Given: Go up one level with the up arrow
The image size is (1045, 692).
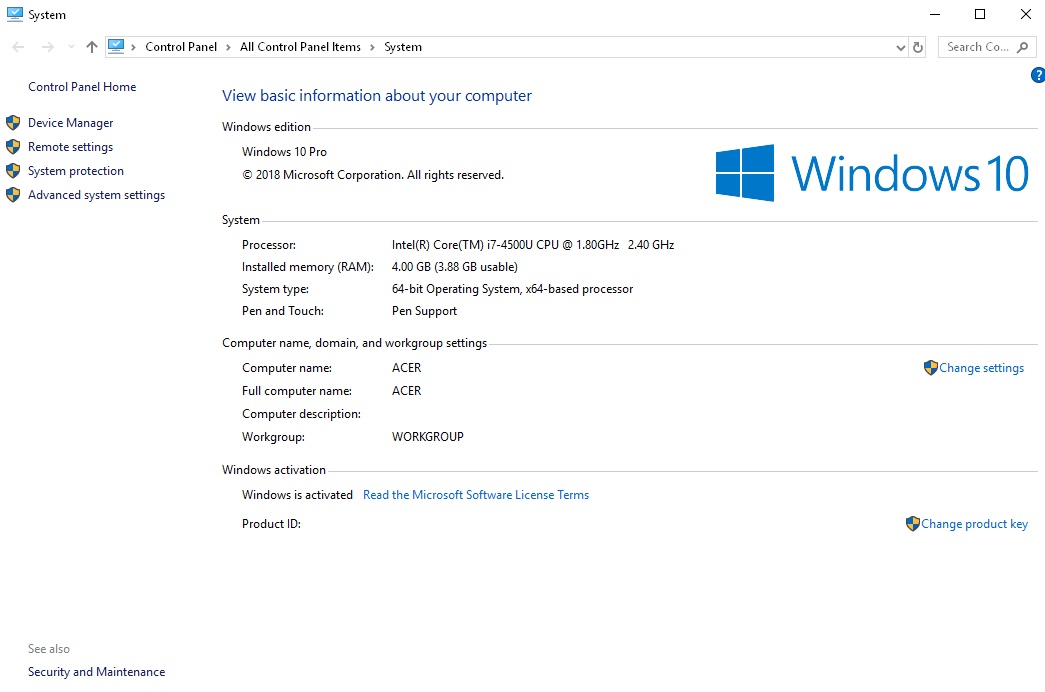Looking at the screenshot, I should click(x=92, y=47).
